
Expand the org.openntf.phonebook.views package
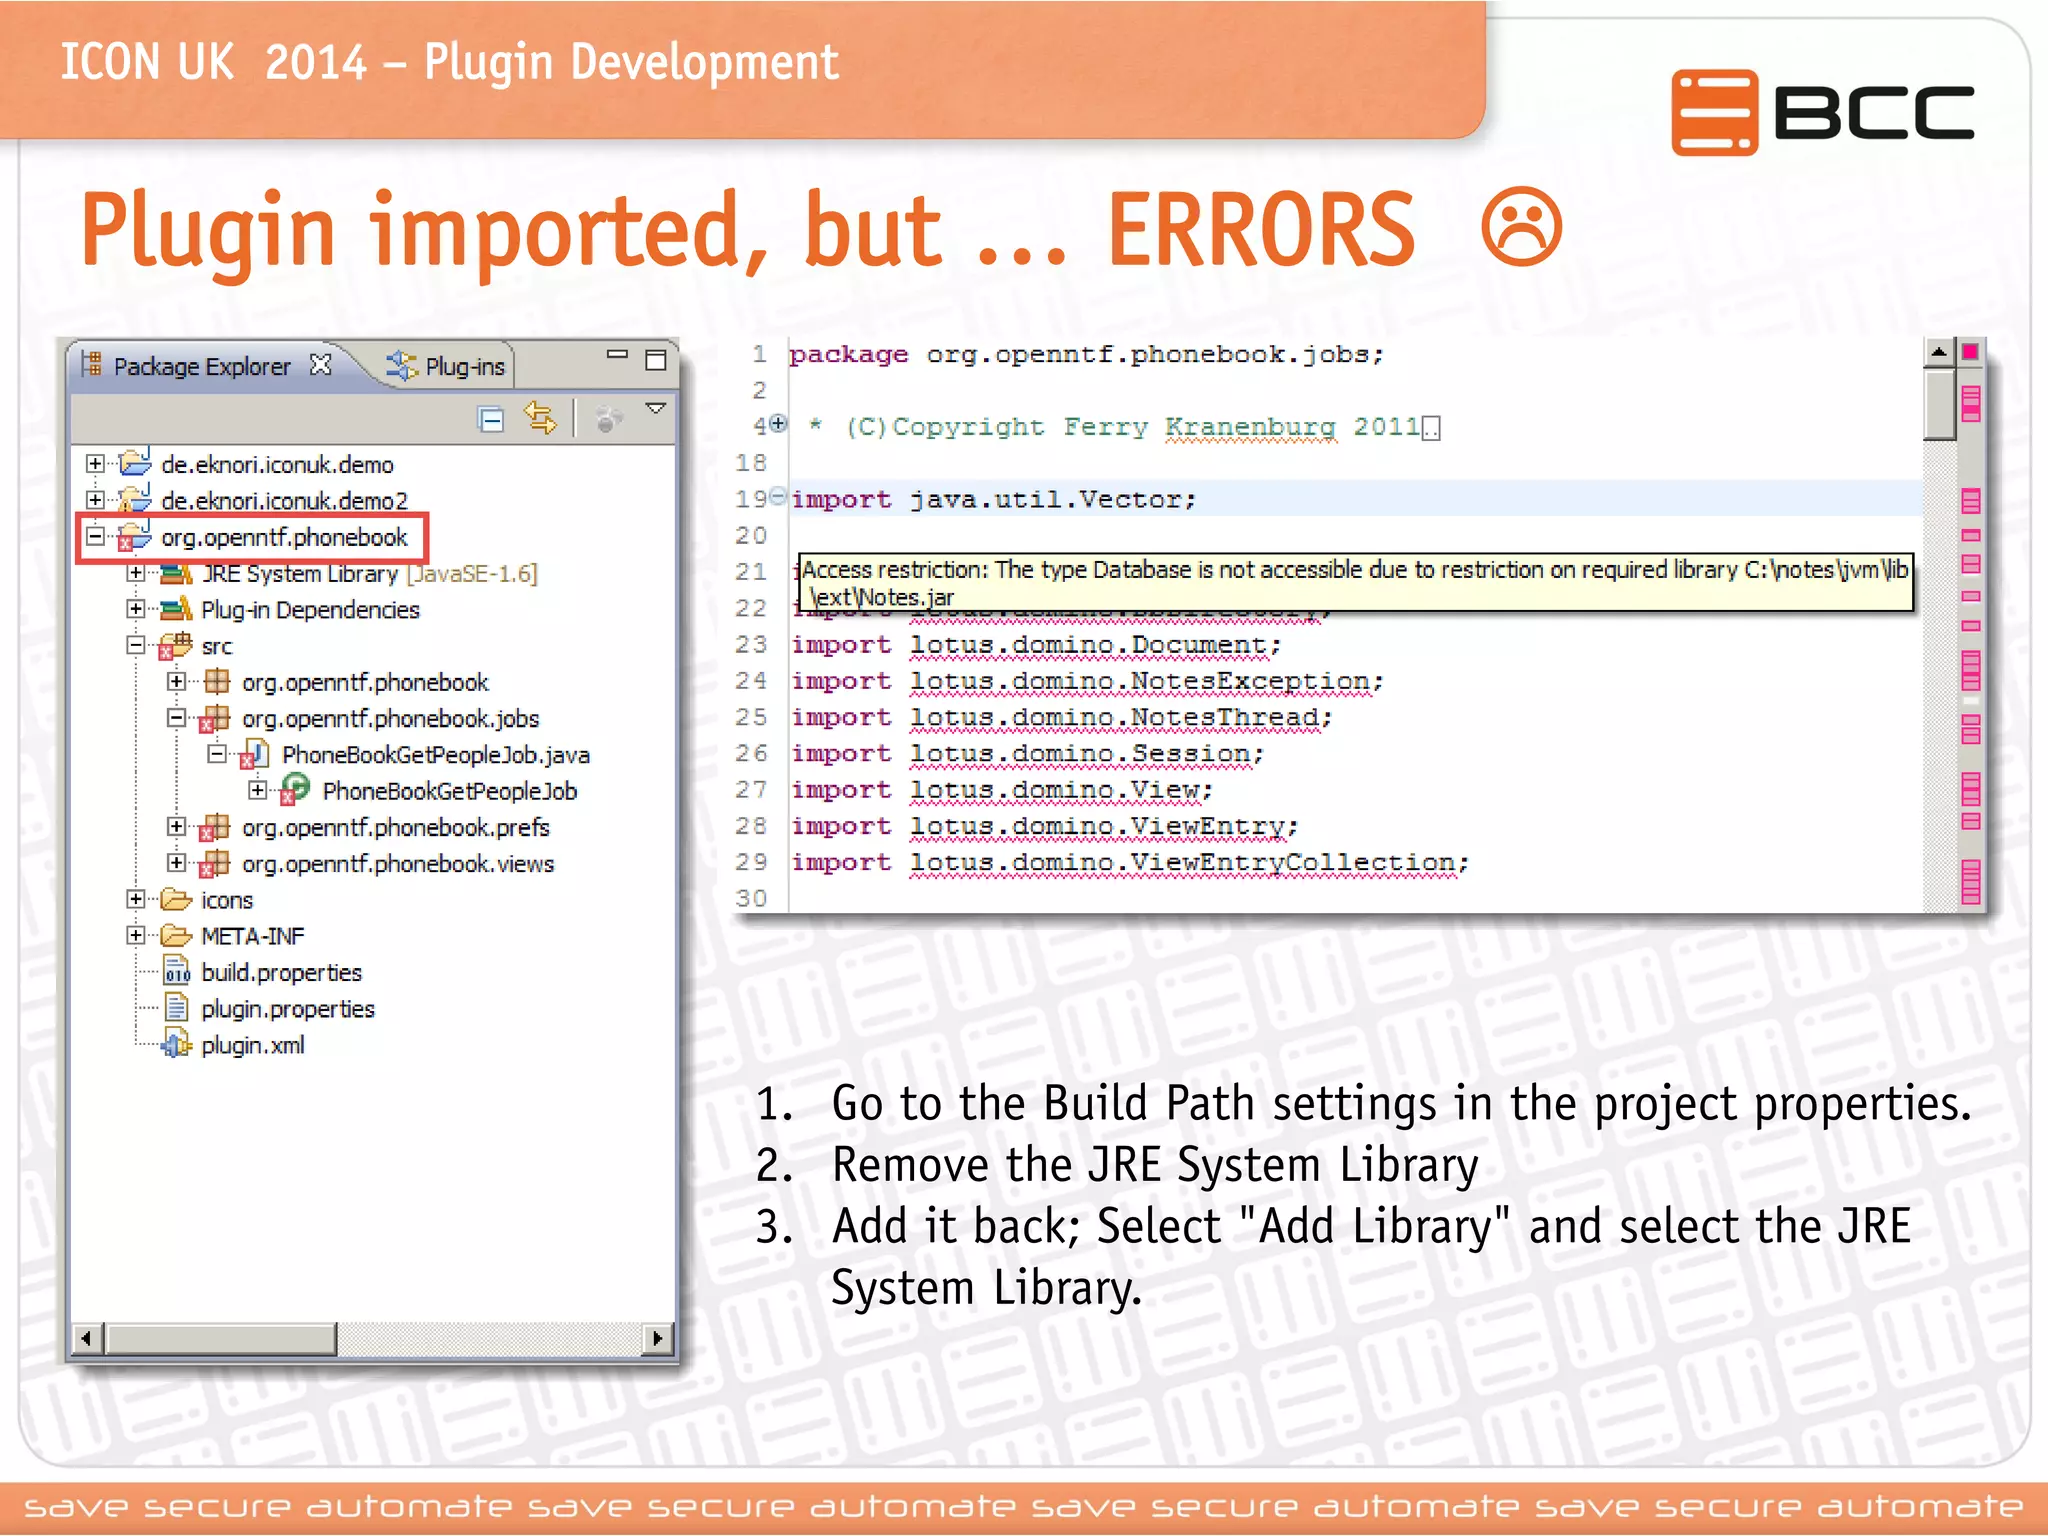[176, 863]
